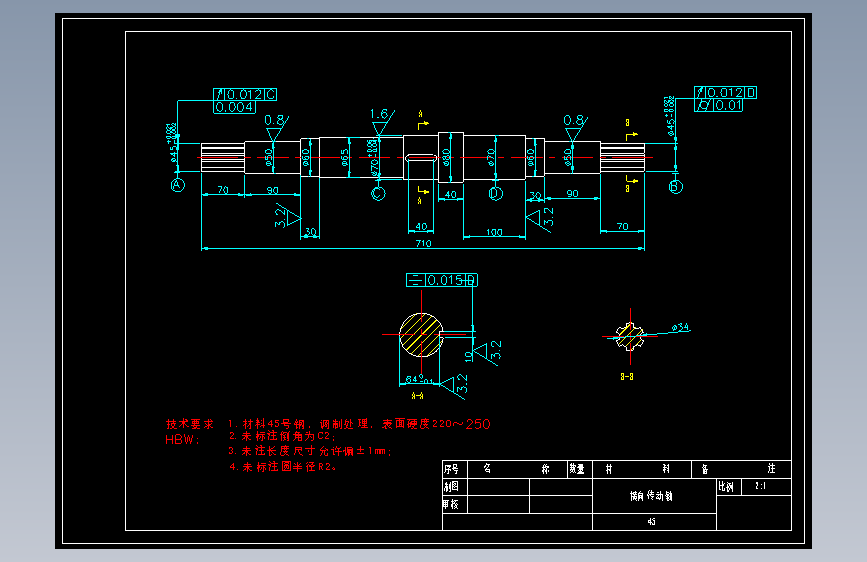Click note 3 about length tolerance ±1mm
Screen dimensions: 867x562
[x=310, y=451]
